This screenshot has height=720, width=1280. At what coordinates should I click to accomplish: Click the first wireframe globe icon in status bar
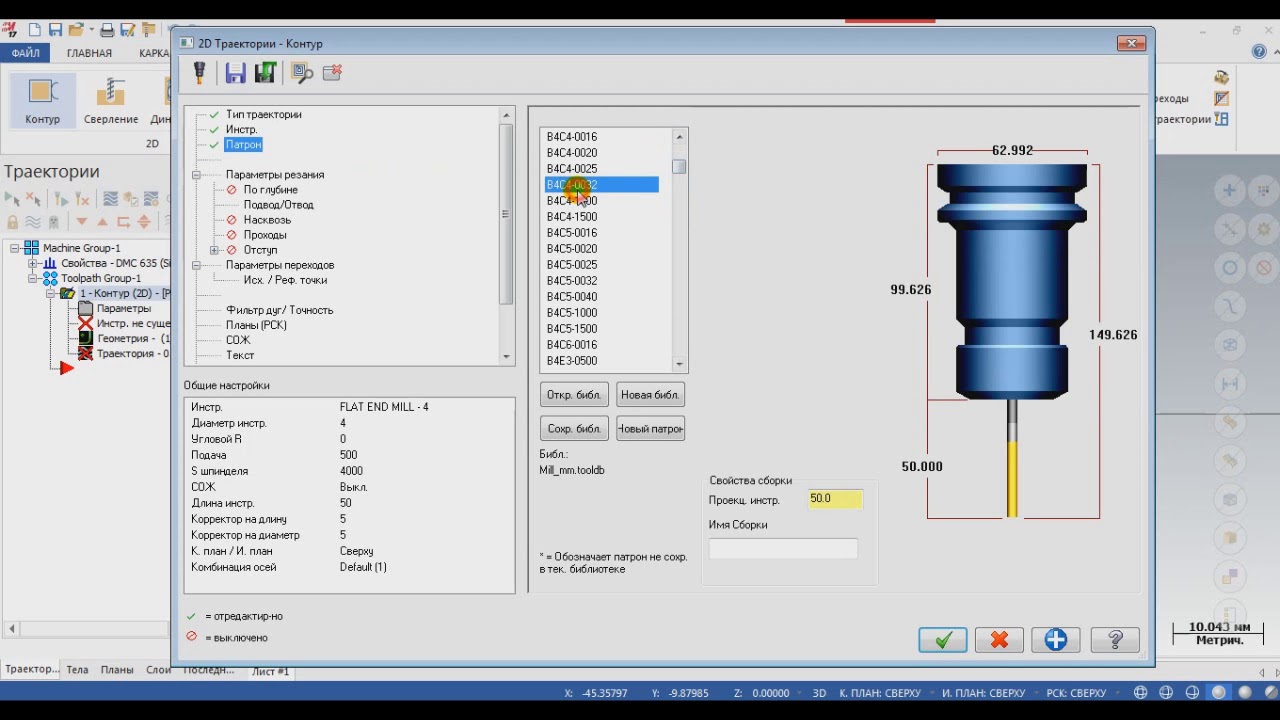[1140, 693]
